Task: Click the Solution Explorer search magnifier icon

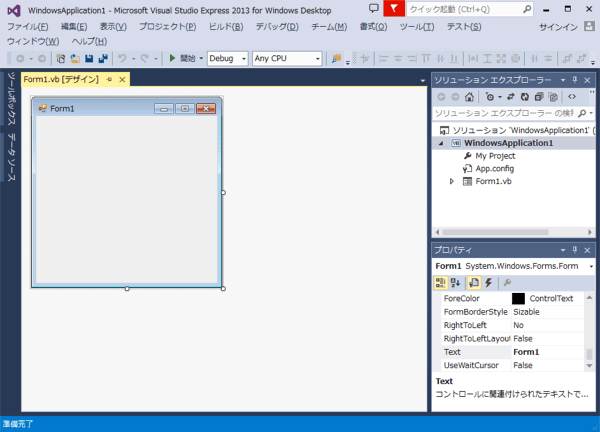Action: point(582,113)
